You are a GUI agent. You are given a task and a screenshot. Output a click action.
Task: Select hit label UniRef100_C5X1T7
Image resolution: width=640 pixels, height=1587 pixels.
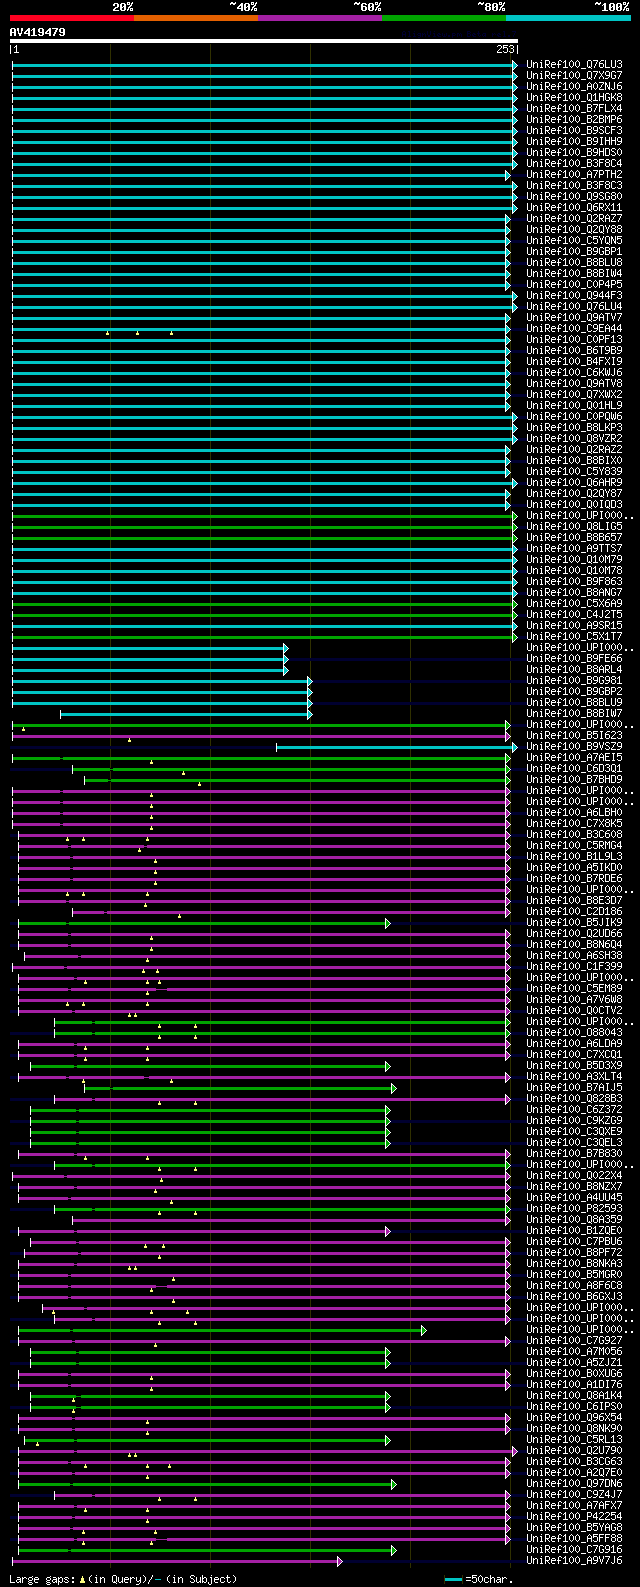(x=574, y=637)
